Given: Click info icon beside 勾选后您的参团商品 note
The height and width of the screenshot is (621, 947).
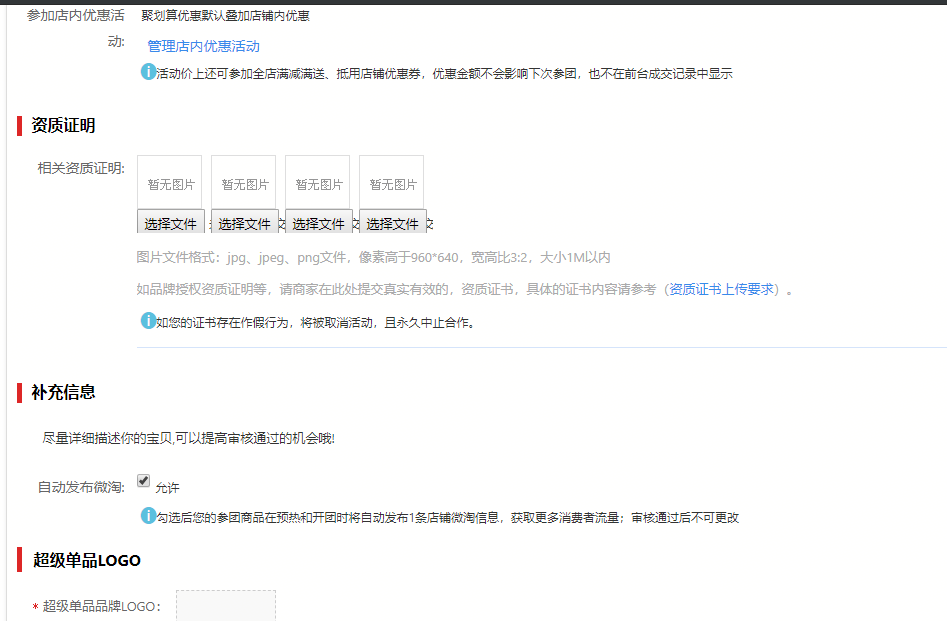Looking at the screenshot, I should pyautogui.click(x=148, y=516).
